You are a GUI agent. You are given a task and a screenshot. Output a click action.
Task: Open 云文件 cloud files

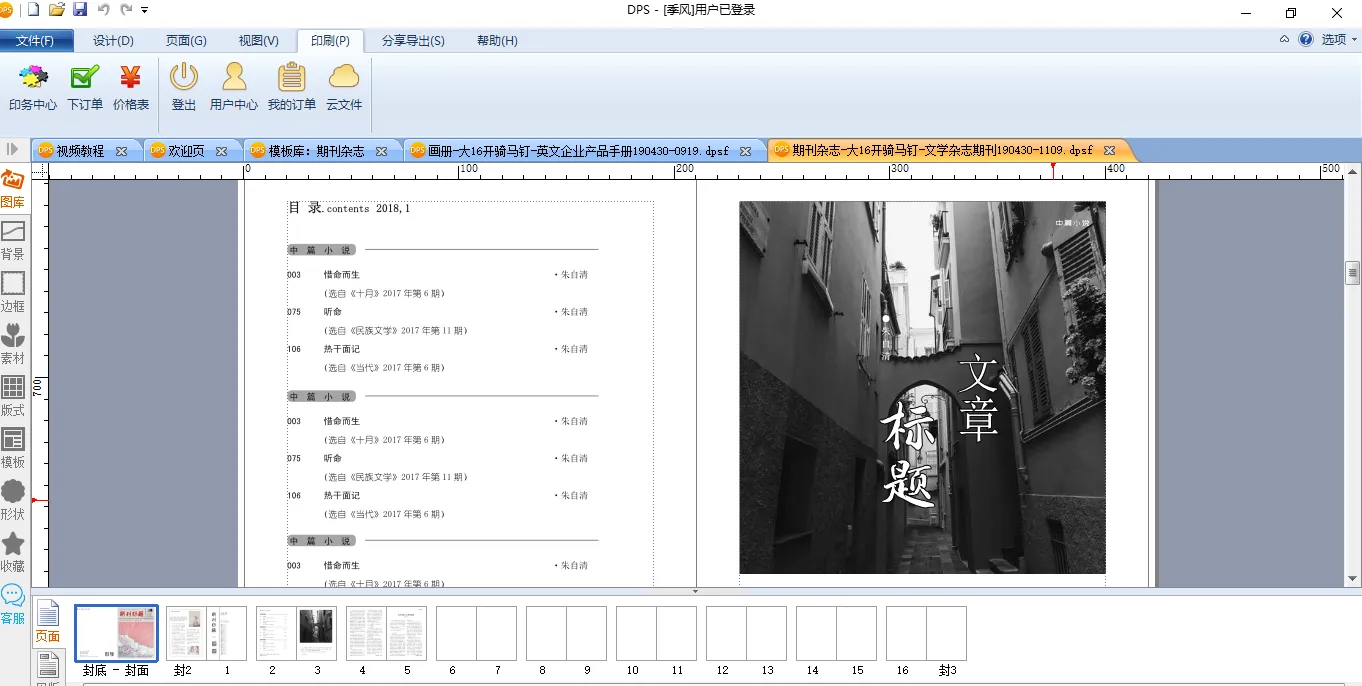[344, 87]
